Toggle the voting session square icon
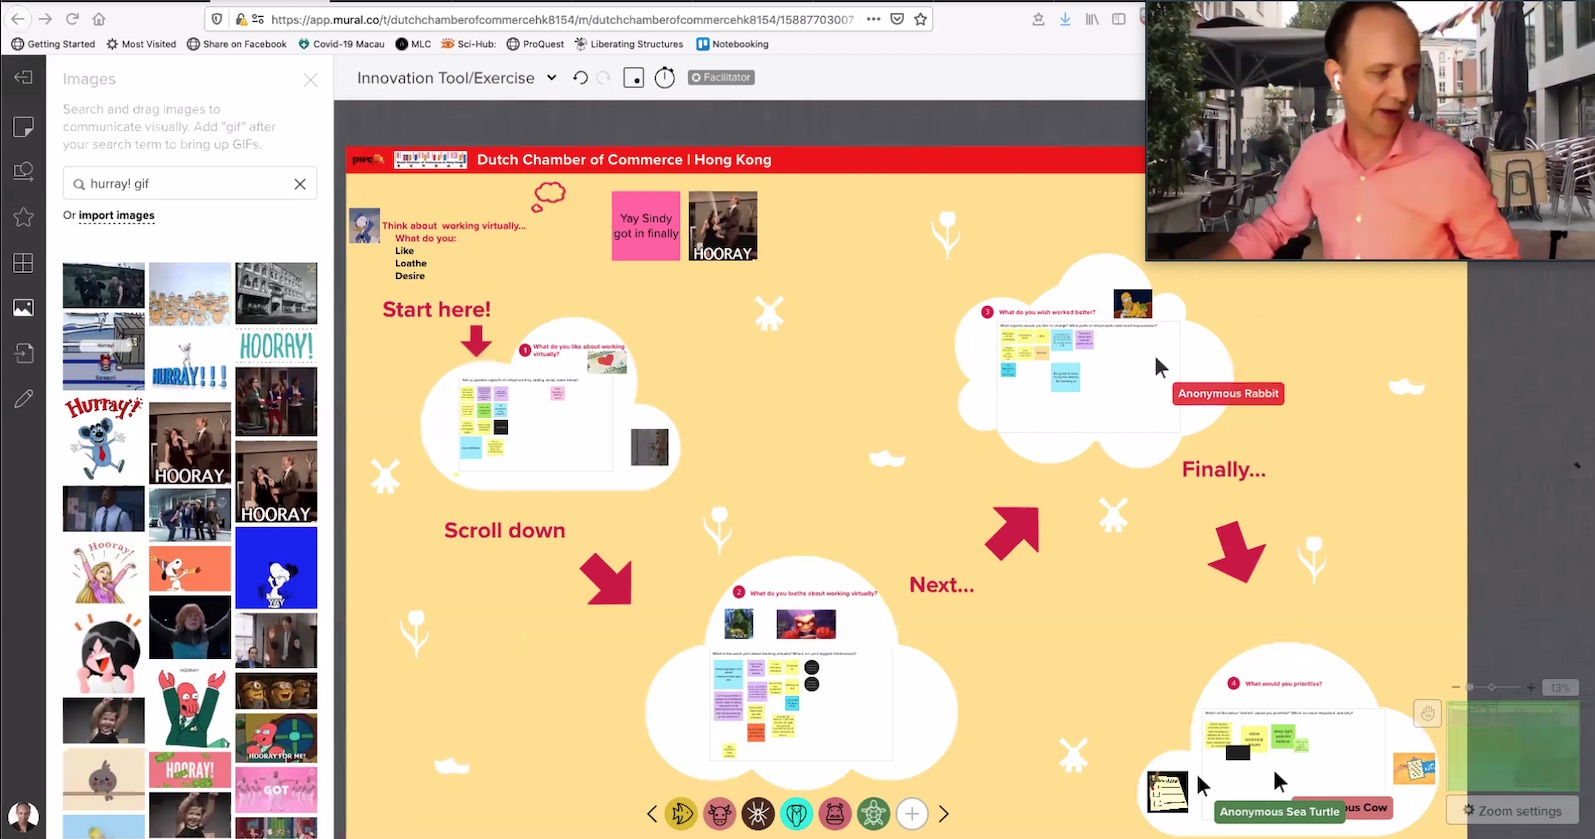1595x839 pixels. (x=634, y=78)
